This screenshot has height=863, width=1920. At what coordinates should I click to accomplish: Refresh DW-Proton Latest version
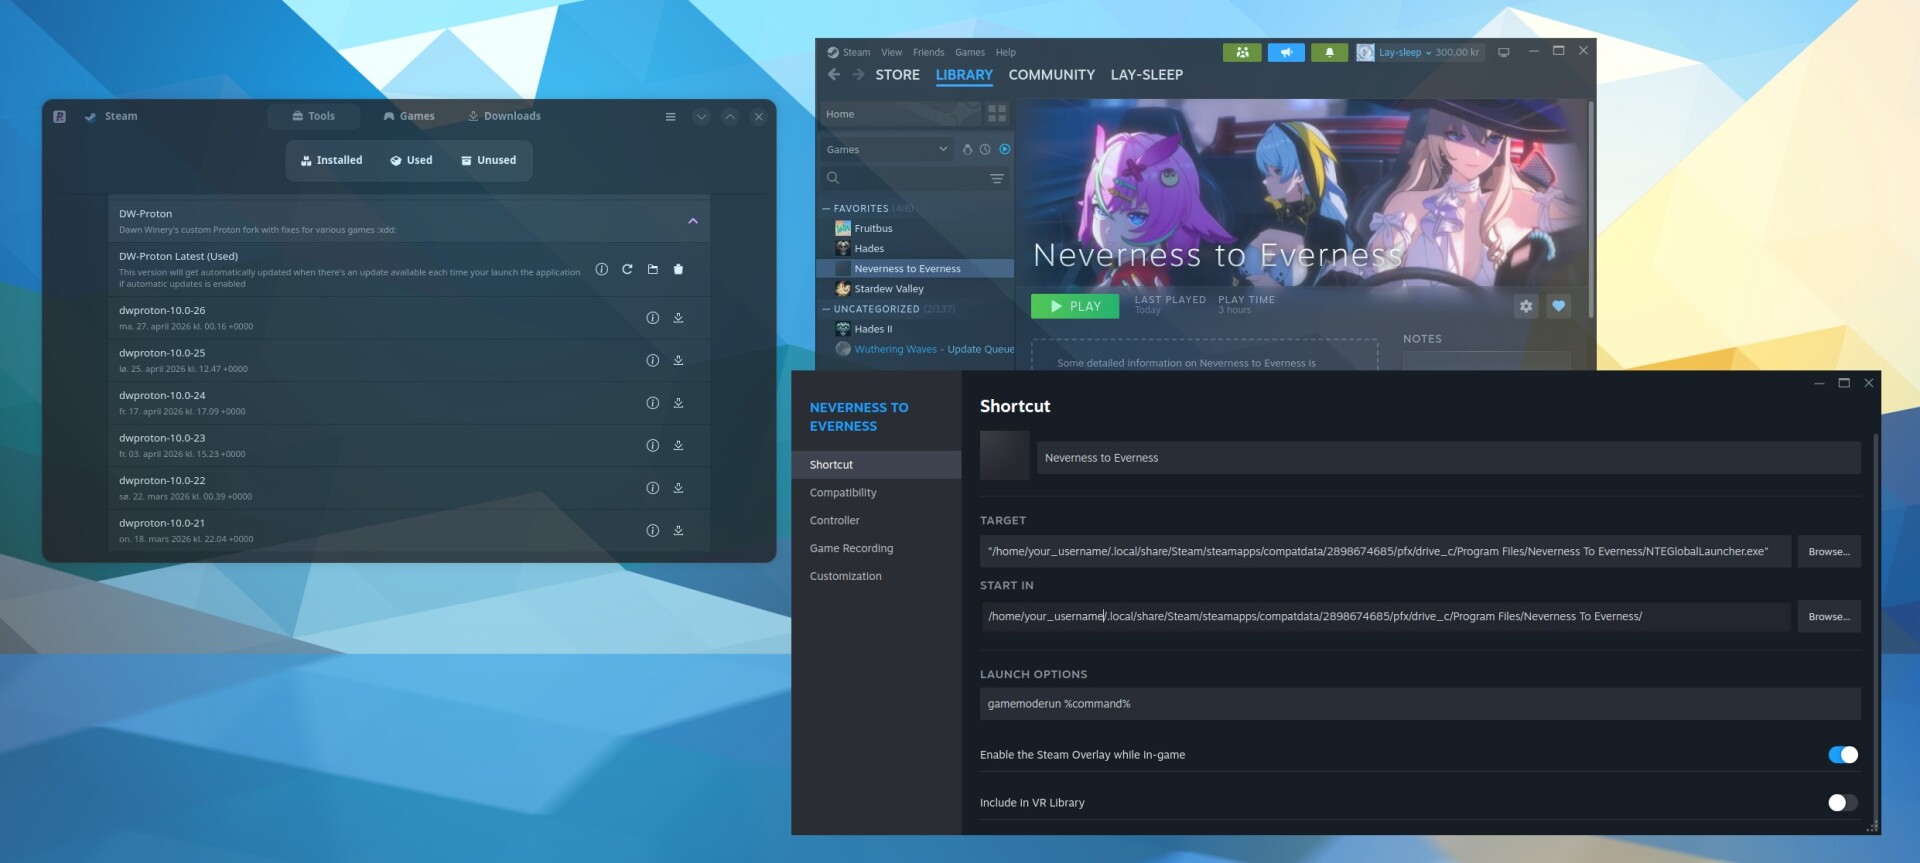coord(627,269)
